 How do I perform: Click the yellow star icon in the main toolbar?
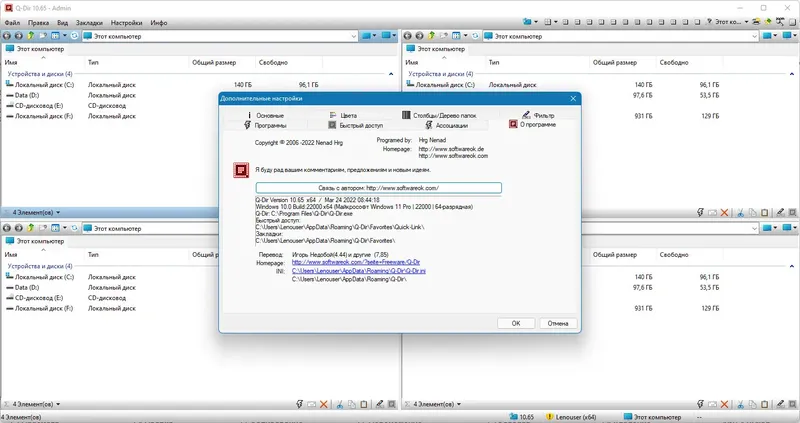[768, 22]
